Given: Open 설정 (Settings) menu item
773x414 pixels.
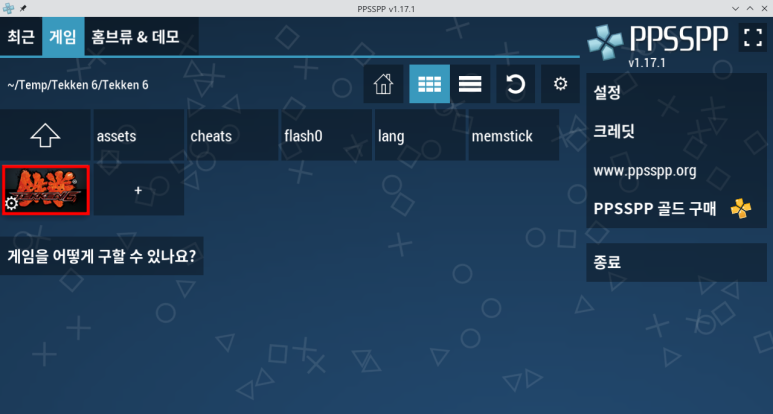Looking at the screenshot, I should coord(676,92).
